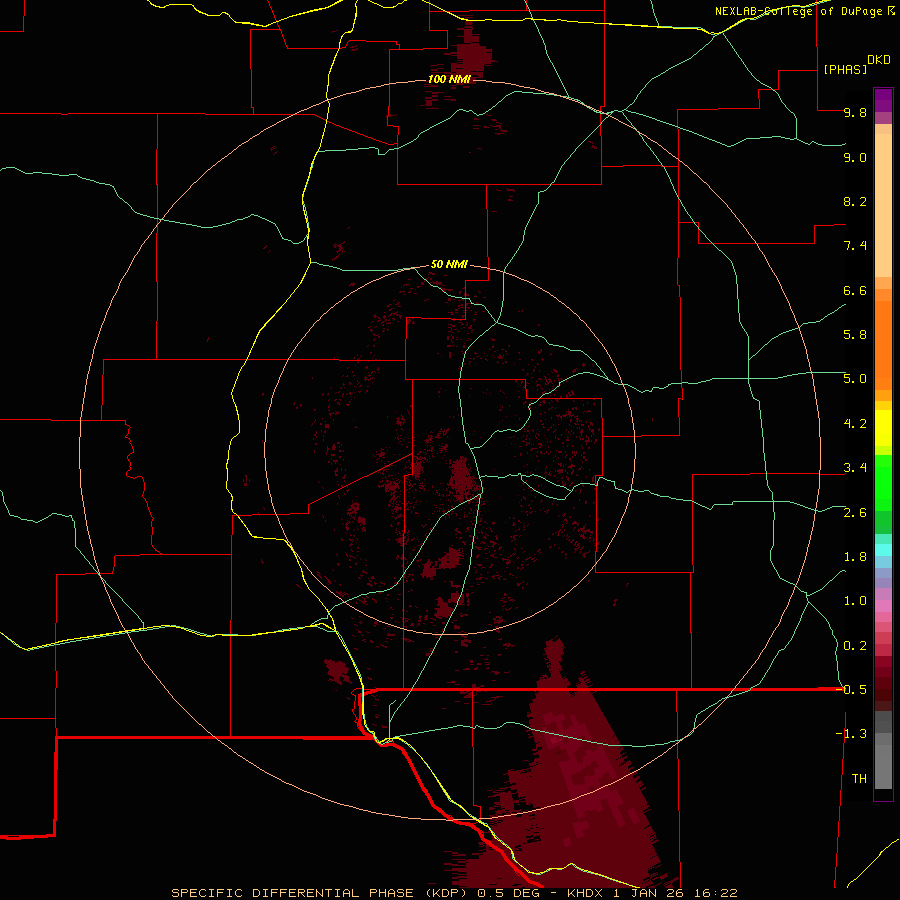Click the 5.0 scale value
This screenshot has height=900, width=900.
tap(855, 379)
